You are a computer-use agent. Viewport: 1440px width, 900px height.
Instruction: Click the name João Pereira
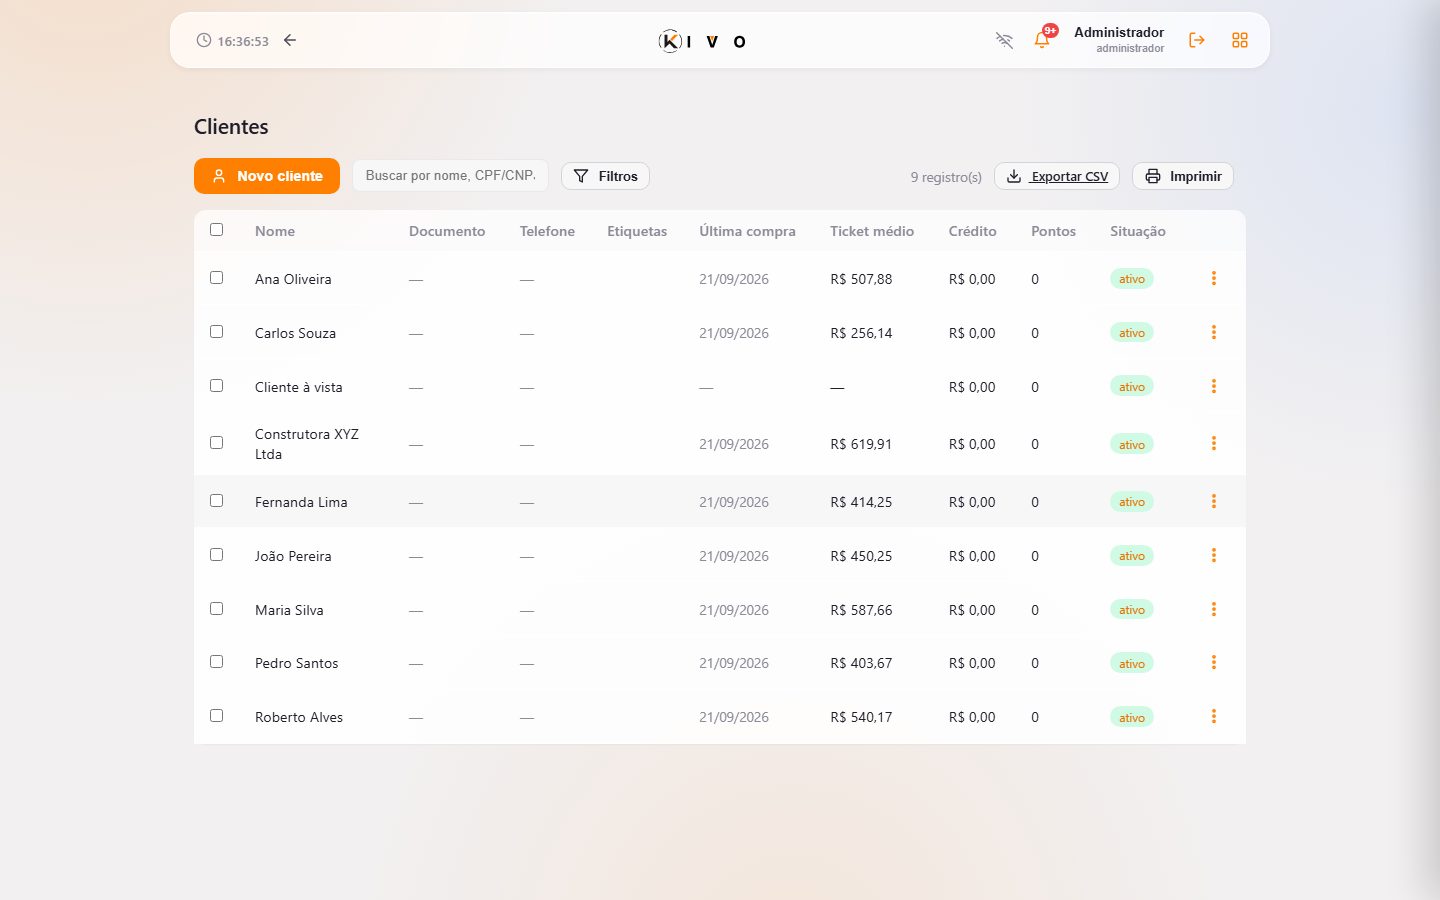(x=293, y=556)
